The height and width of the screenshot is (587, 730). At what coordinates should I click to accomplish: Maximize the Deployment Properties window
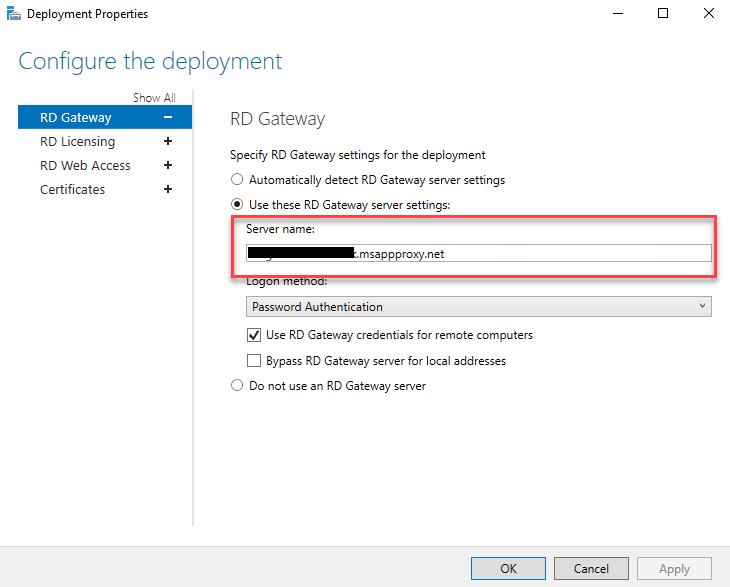tap(663, 14)
